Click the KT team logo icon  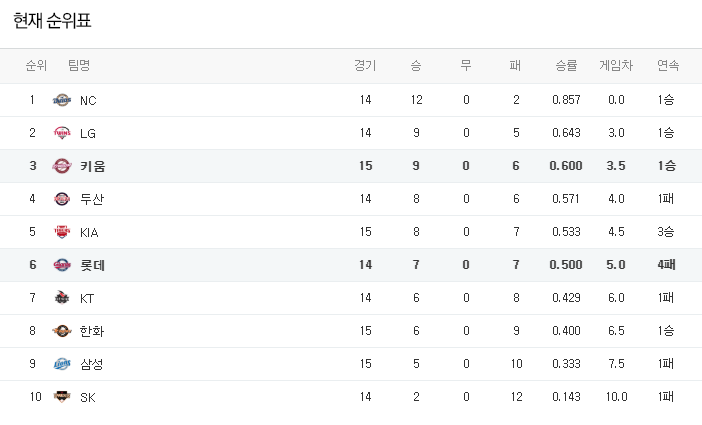pyautogui.click(x=62, y=298)
